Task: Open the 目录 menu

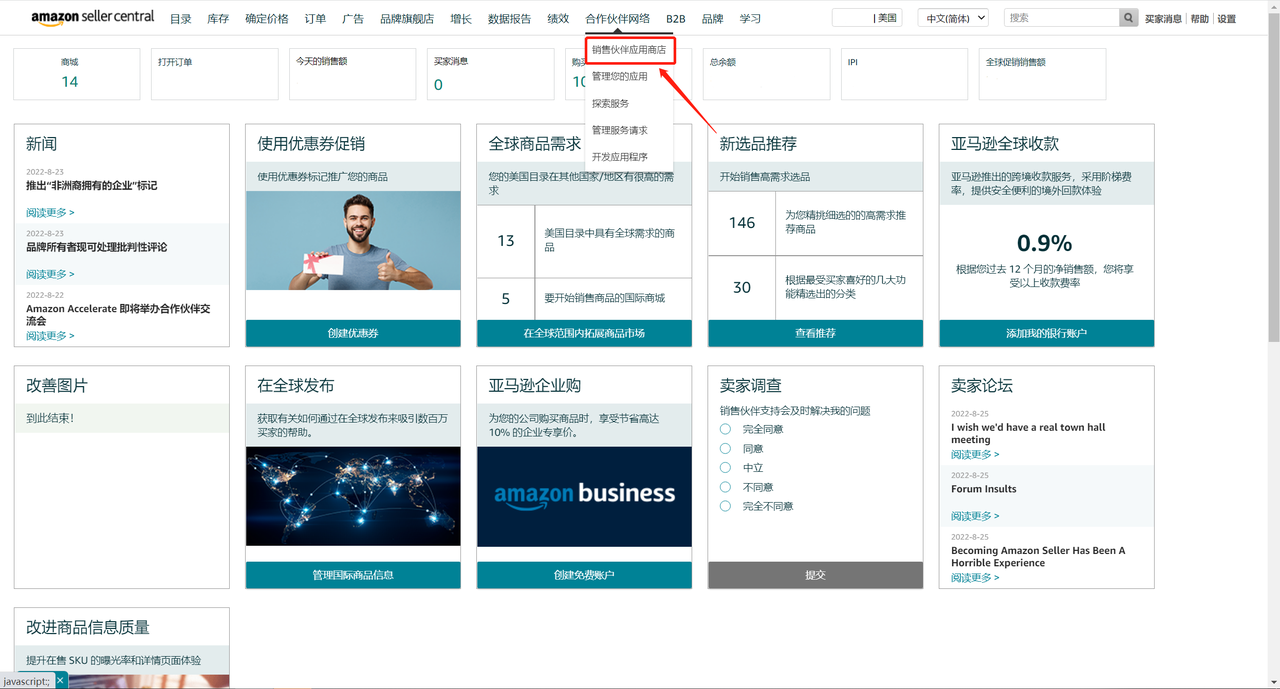Action: pyautogui.click(x=180, y=19)
